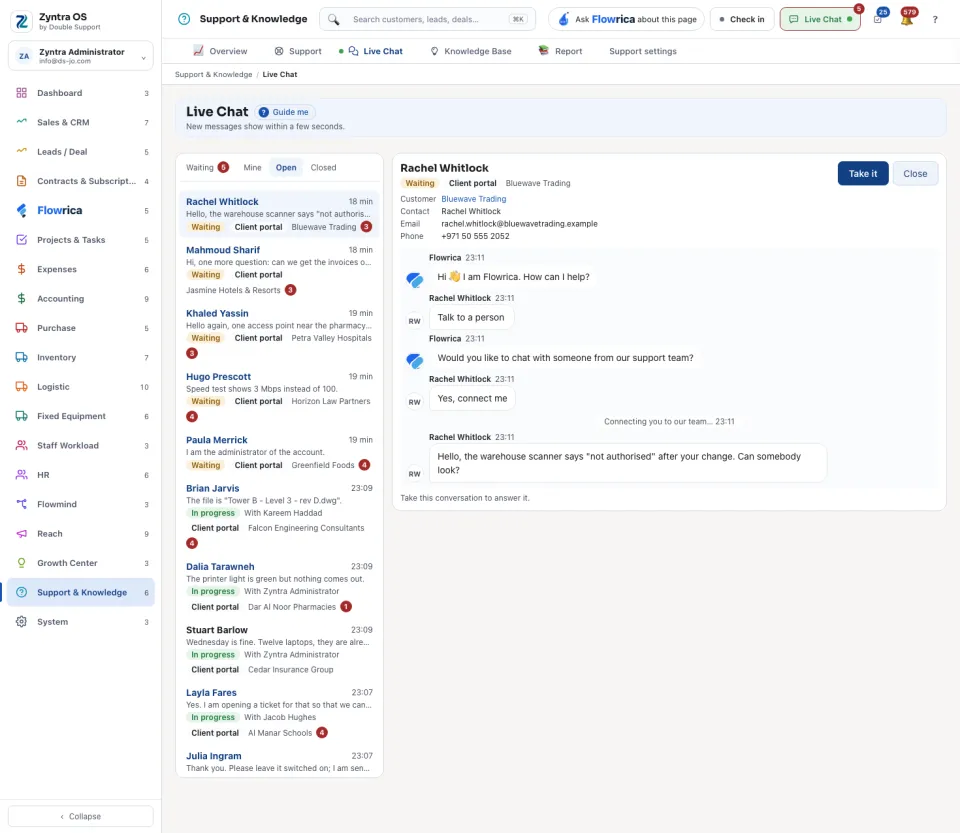The width and height of the screenshot is (960, 833).
Task: Click the Fixed Equipment icon
Action: pyautogui.click(x=21, y=416)
